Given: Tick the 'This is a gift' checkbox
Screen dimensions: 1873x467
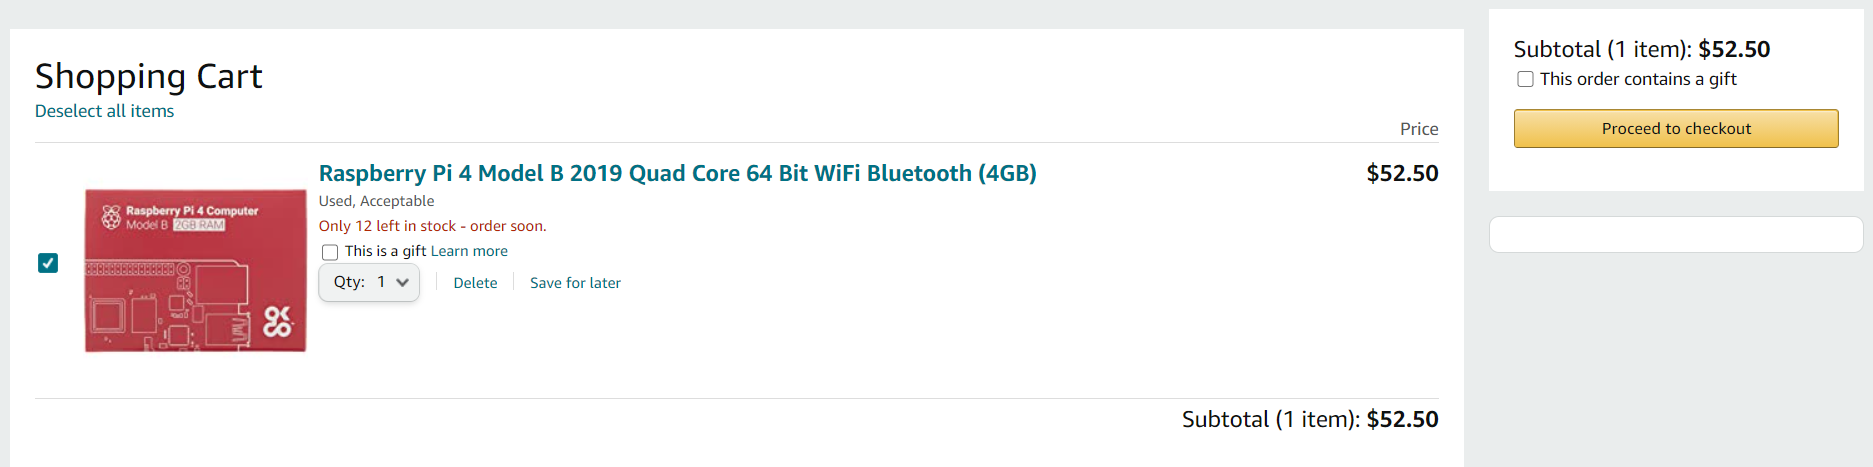Looking at the screenshot, I should pyautogui.click(x=330, y=252).
